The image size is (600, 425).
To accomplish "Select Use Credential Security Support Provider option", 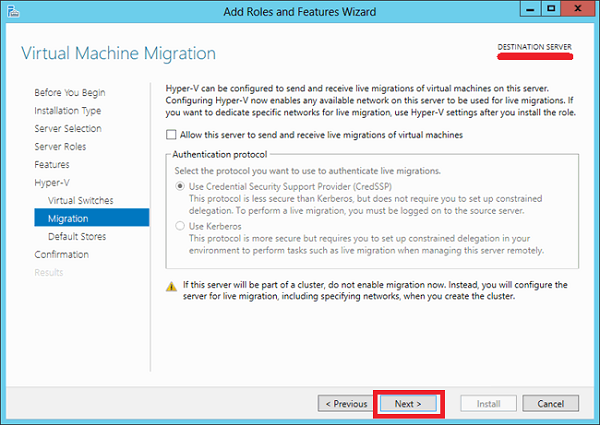I will pos(181,185).
